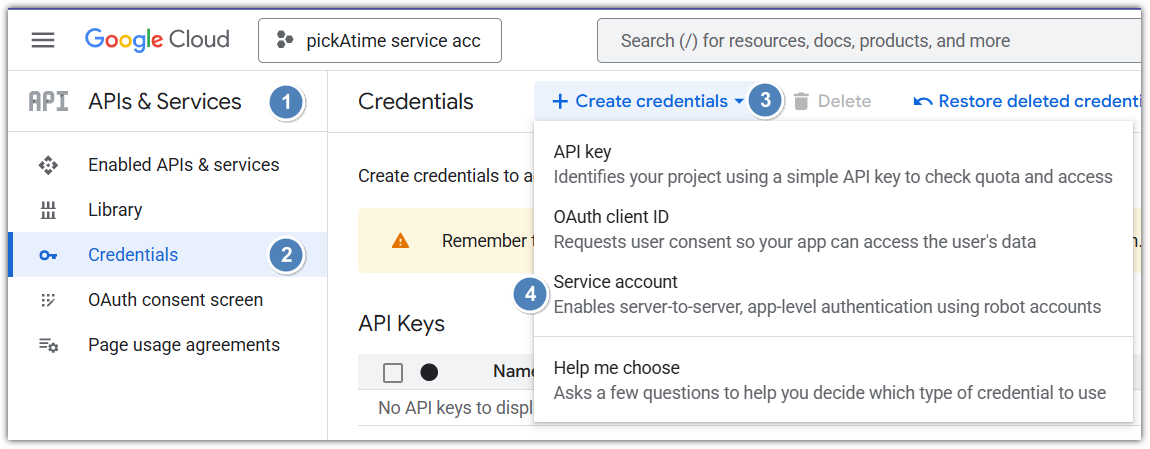Pick Help me choose option
Image resolution: width=1150 pixels, height=449 pixels.
coord(616,368)
